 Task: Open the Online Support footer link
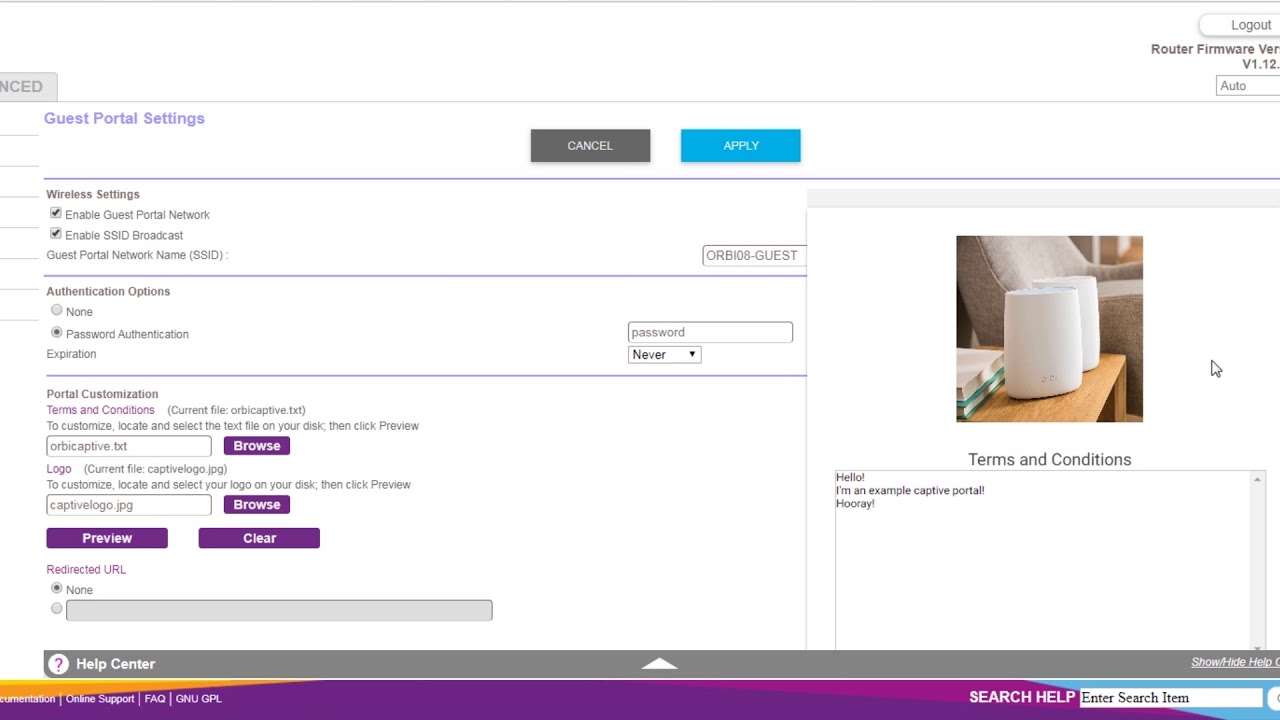click(x=100, y=699)
